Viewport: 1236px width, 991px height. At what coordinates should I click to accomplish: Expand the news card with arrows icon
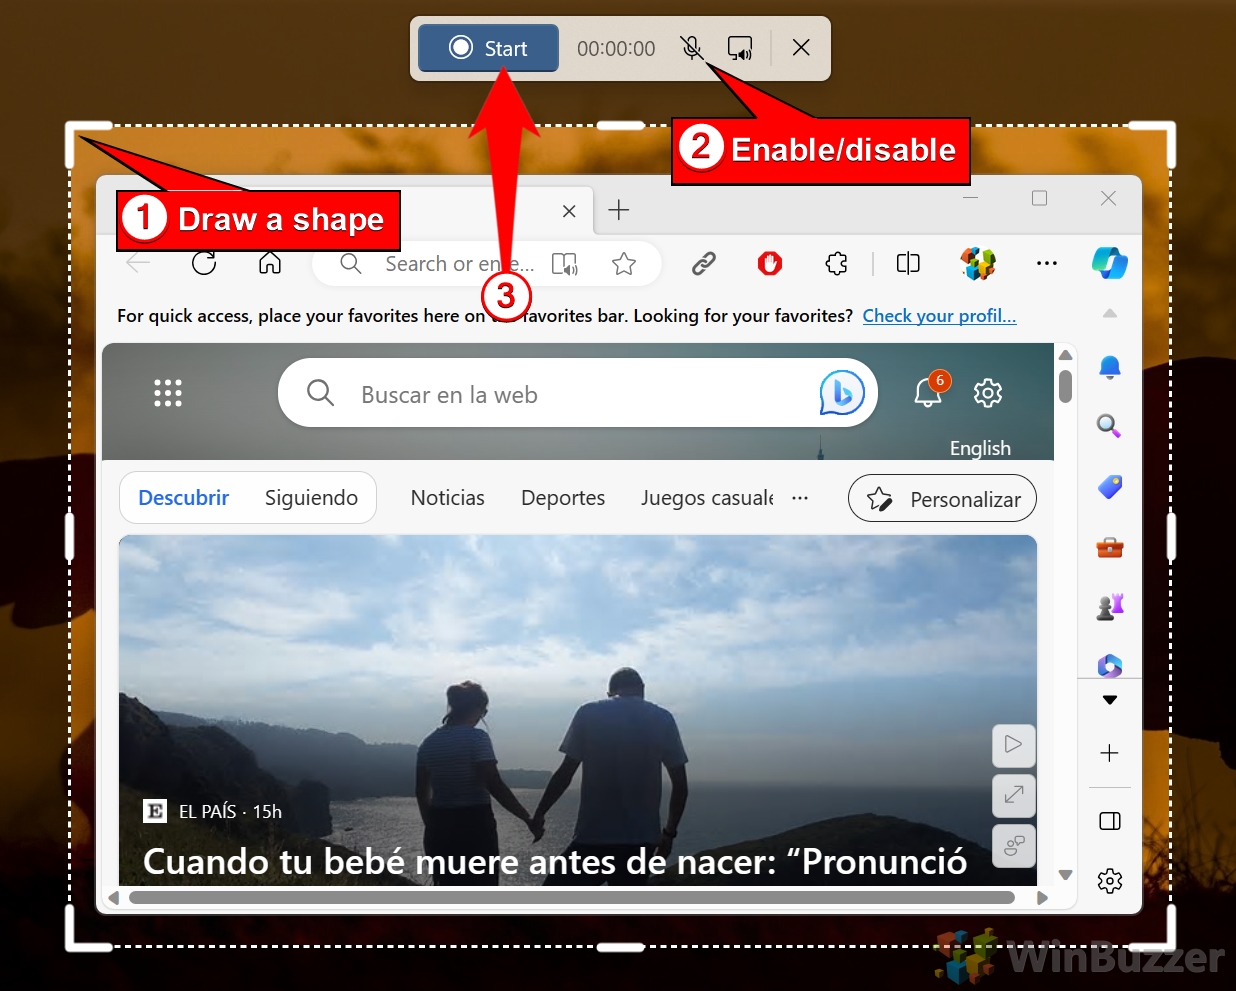1013,795
